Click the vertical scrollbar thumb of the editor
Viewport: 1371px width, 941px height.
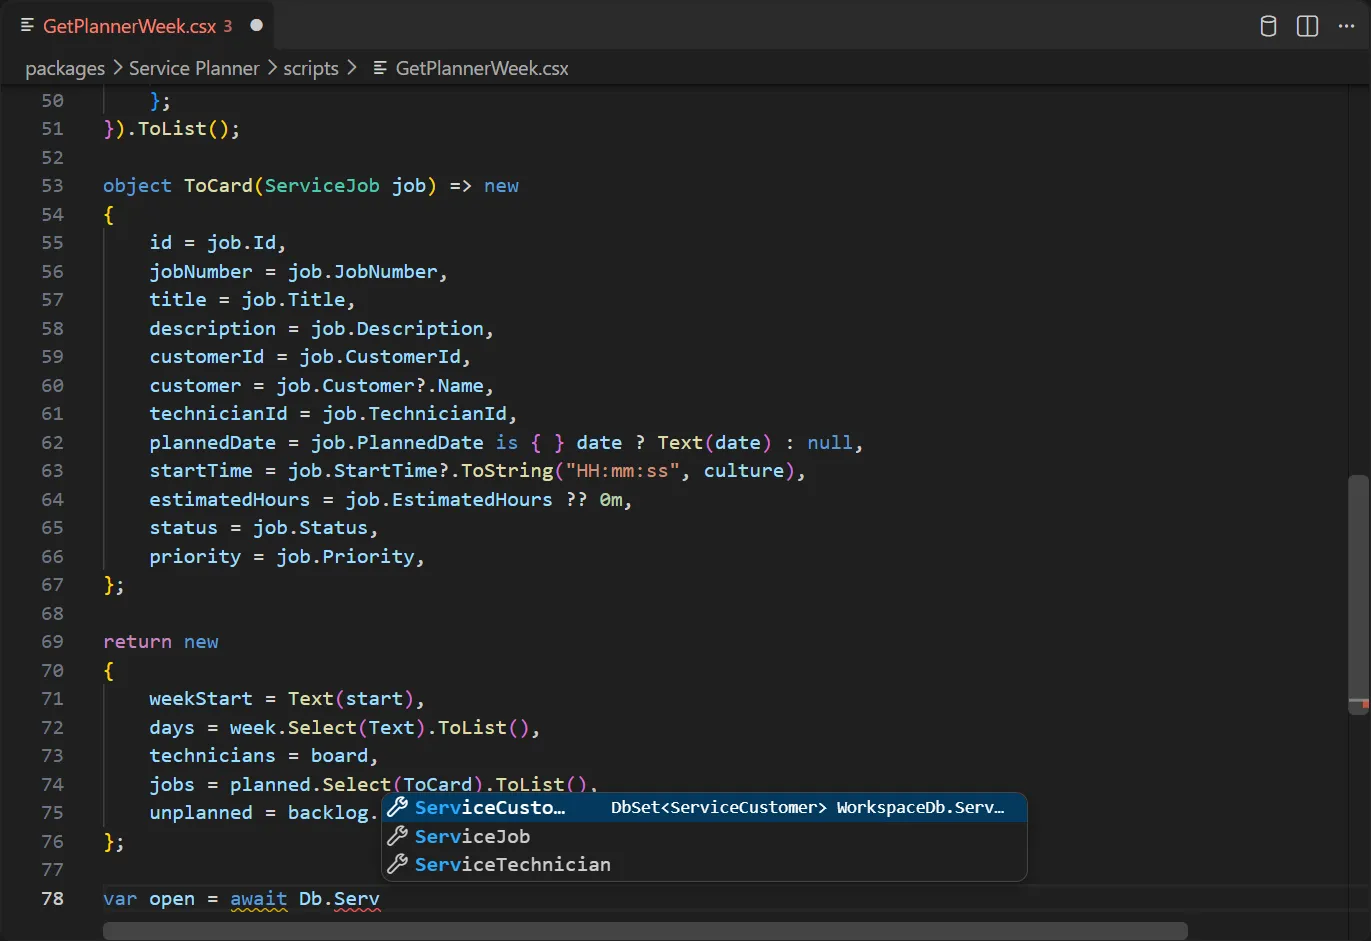pyautogui.click(x=1358, y=595)
